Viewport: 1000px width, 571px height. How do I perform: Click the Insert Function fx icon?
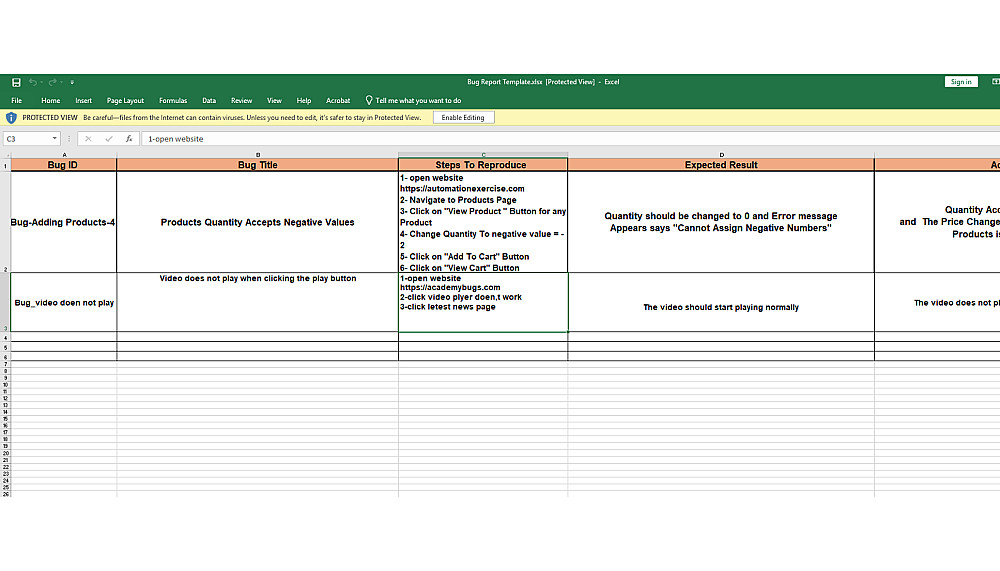pyautogui.click(x=129, y=138)
